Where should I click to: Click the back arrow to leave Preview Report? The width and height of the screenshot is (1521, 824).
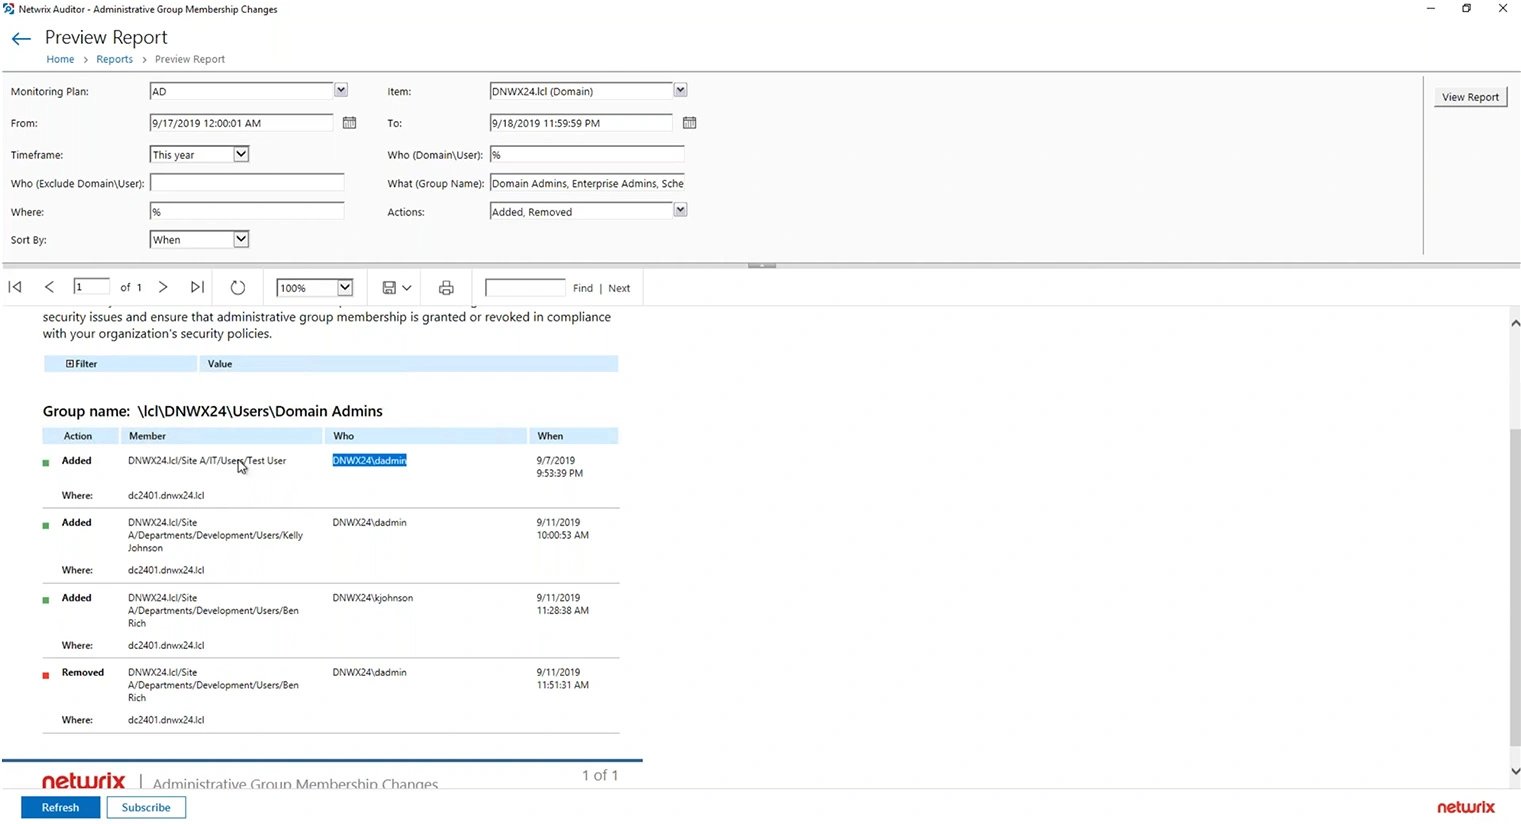tap(21, 38)
